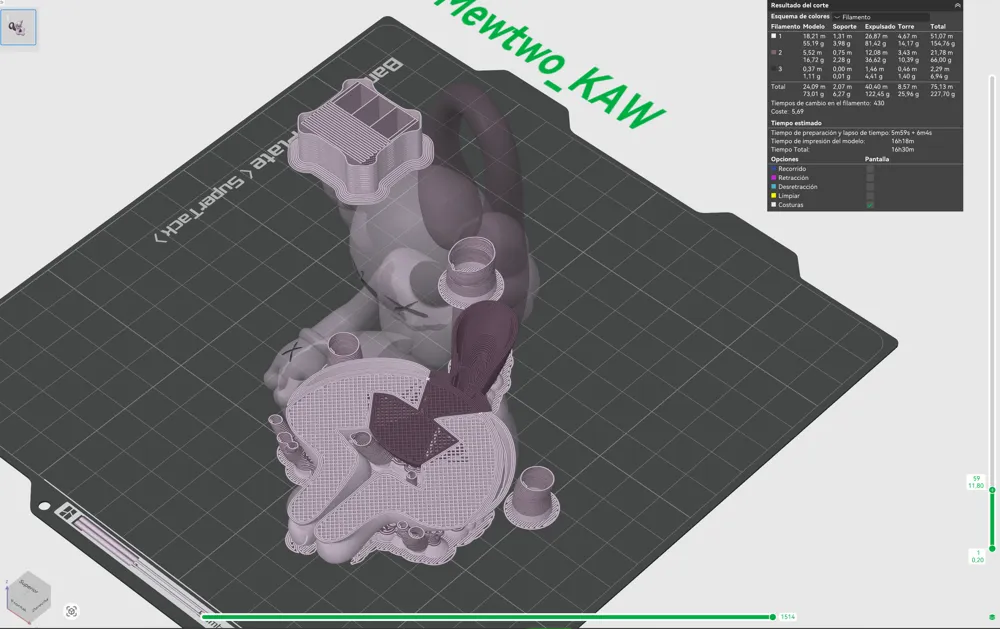Click the model print time value 16h18m
The height and width of the screenshot is (629, 1000).
(902, 141)
